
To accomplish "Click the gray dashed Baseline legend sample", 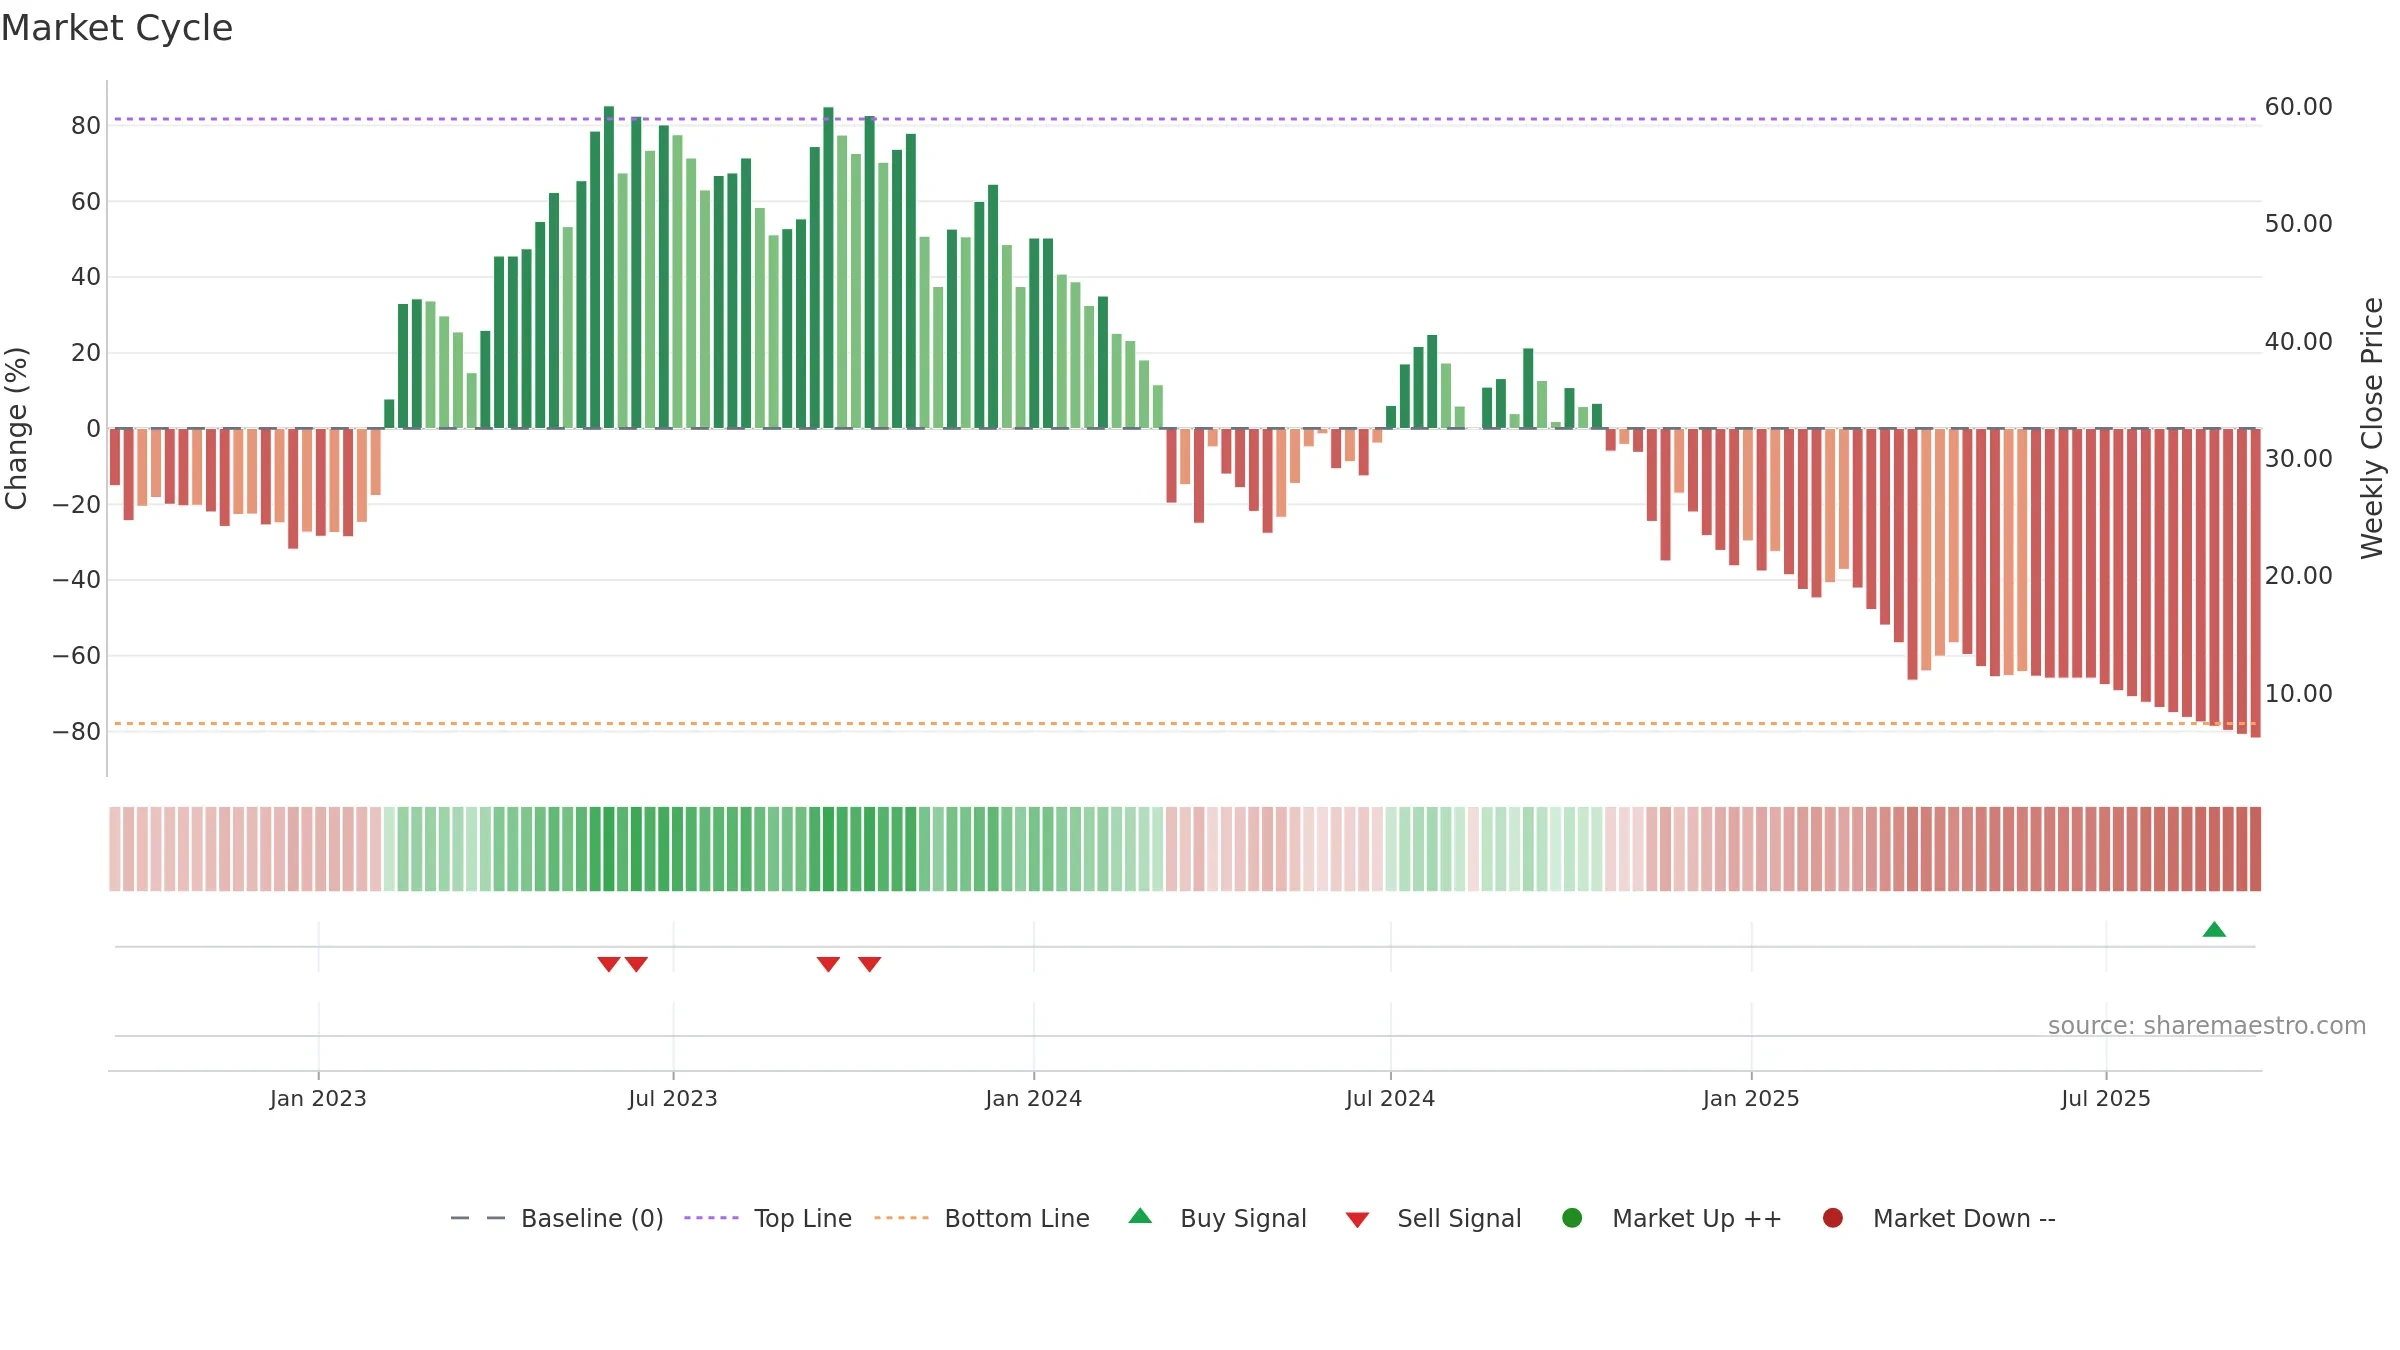I will click(x=478, y=1218).
